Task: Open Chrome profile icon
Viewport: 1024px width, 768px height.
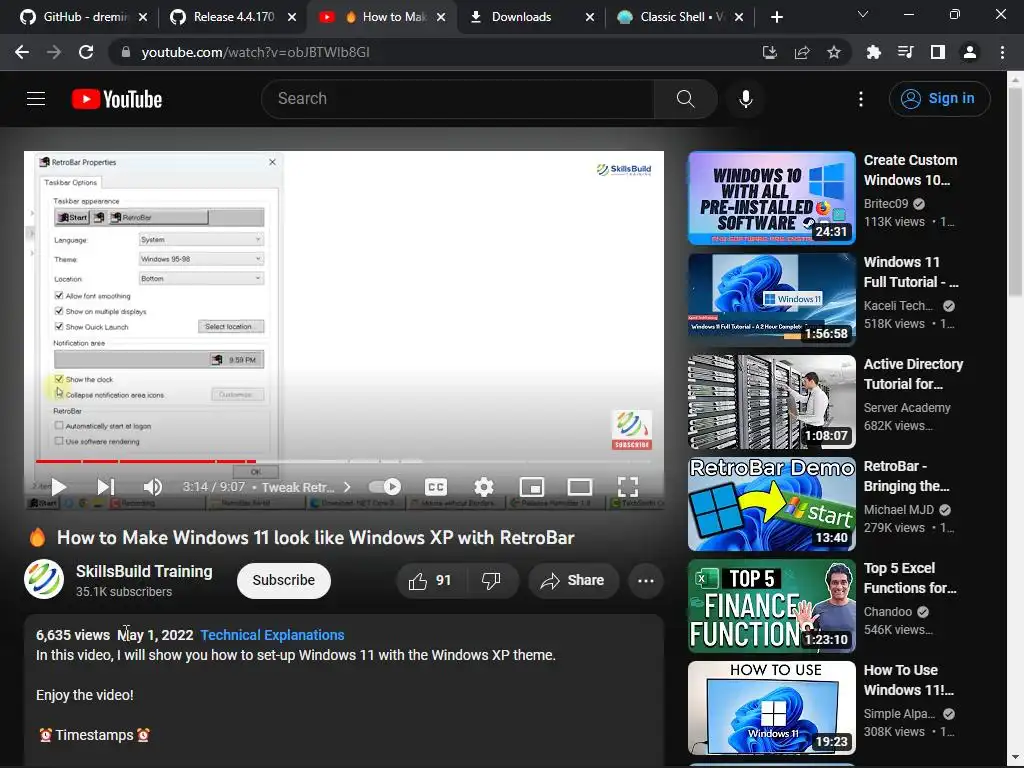Action: (970, 52)
